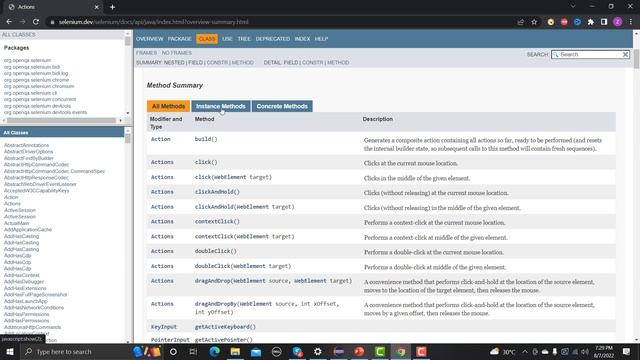640x360 pixels.
Task: Open the Mail app on taskbar
Action: (x=256, y=351)
